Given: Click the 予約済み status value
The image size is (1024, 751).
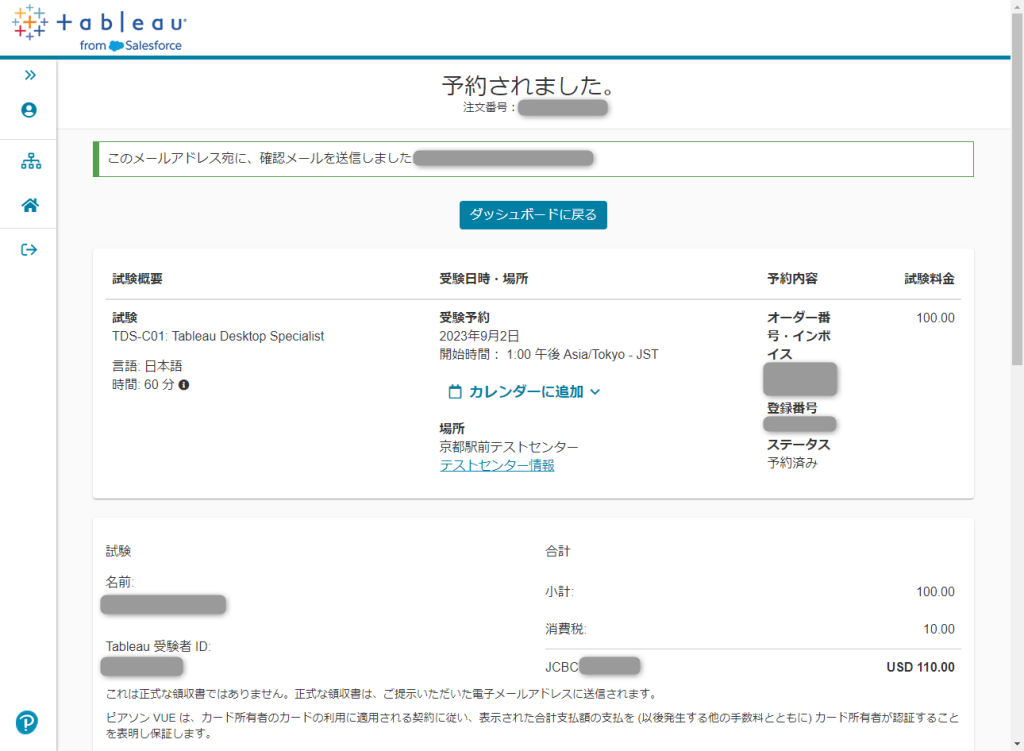Looking at the screenshot, I should (792, 463).
